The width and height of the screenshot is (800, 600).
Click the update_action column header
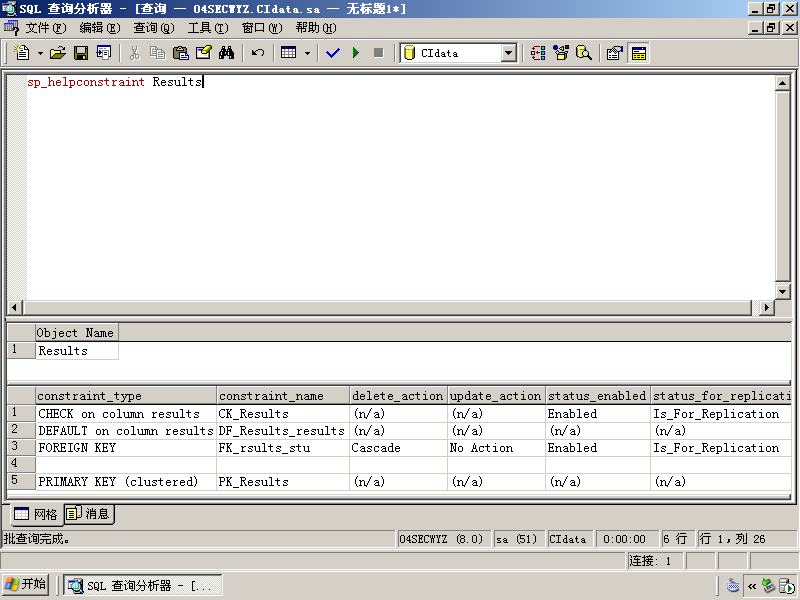[x=496, y=396]
